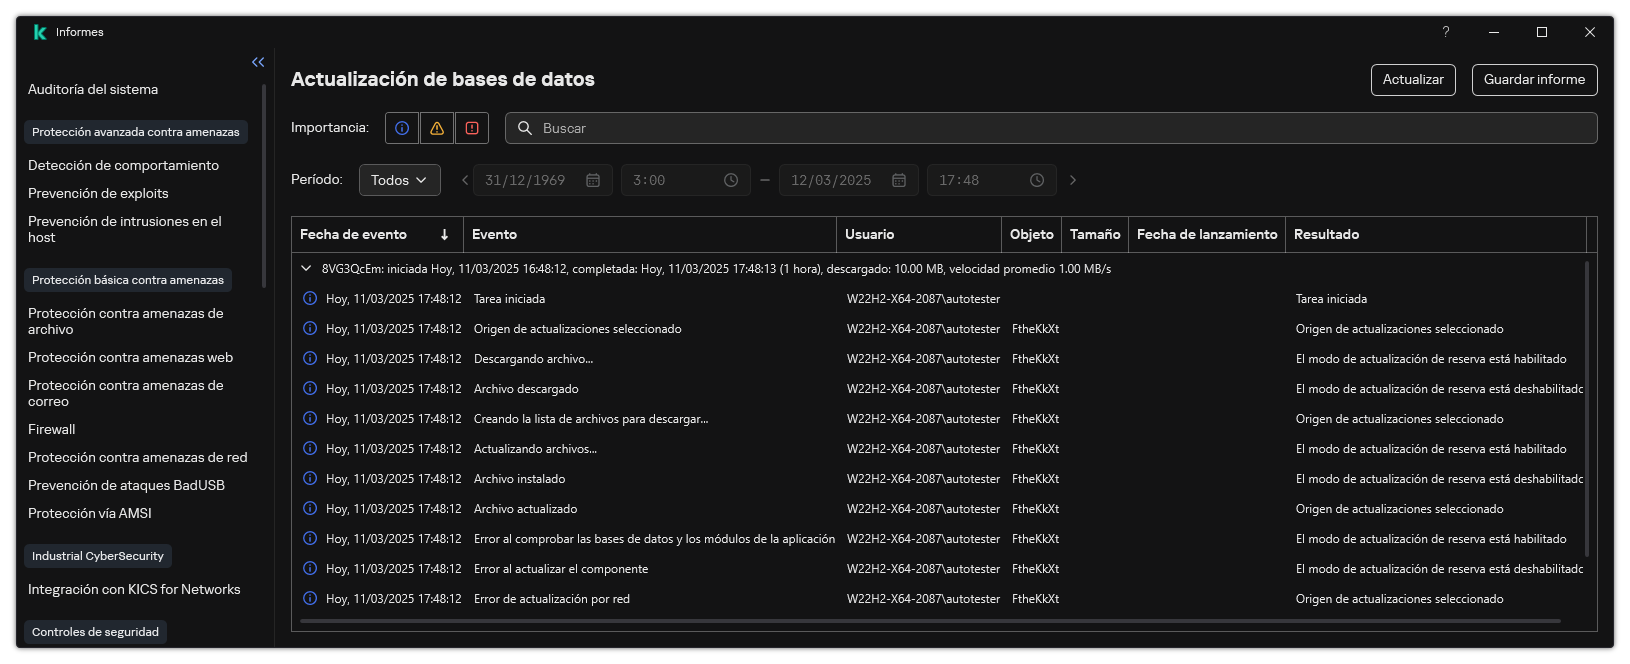Open Protección contra amenazas de red
This screenshot has width=1630, height=664.
pyautogui.click(x=138, y=457)
